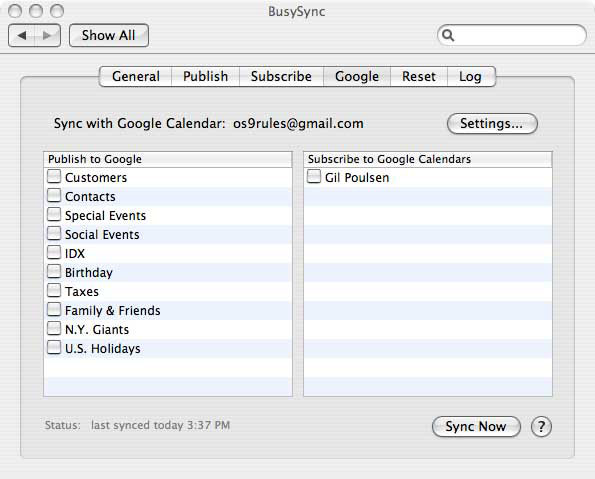This screenshot has width=595, height=479.
Task: View the Log tab
Action: point(471,76)
